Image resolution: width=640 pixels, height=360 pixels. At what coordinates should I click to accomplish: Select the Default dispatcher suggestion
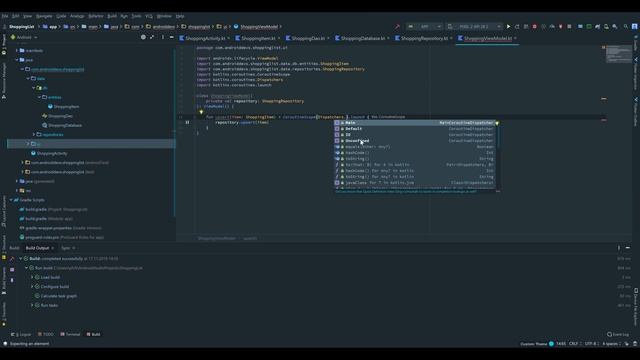[x=415, y=129]
